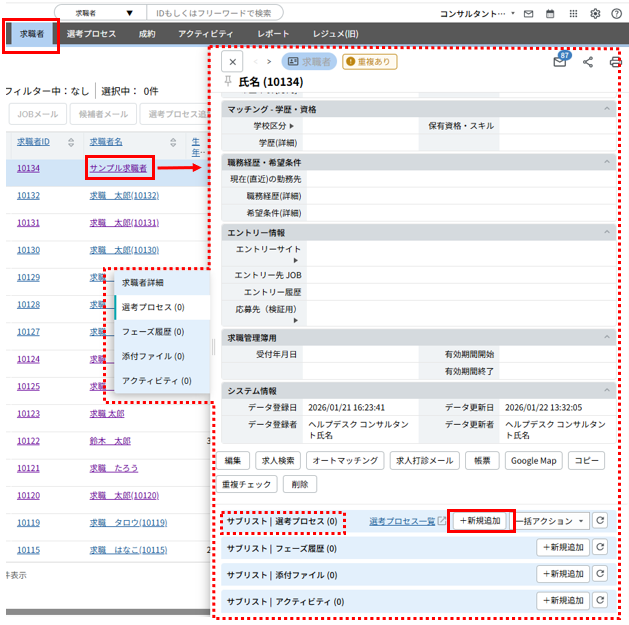Open the settings gear icon
The image size is (629, 625).
coord(596,14)
